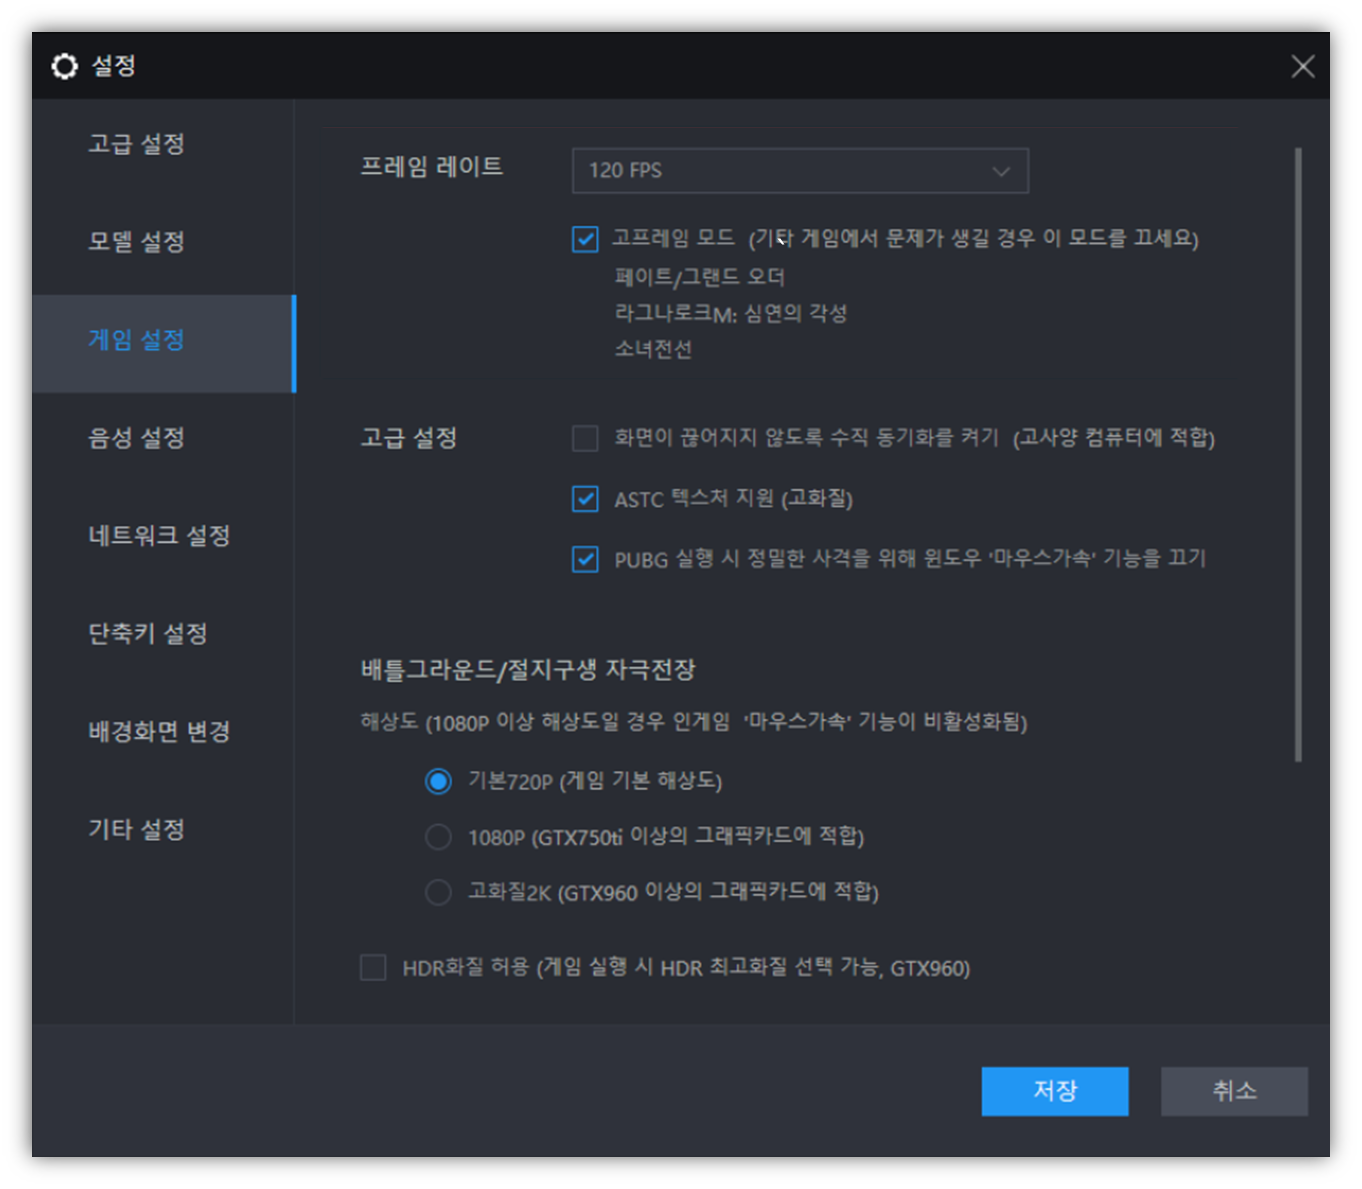1362x1189 pixels.
Task: Save settings with the 저장 button
Action: click(1054, 1091)
